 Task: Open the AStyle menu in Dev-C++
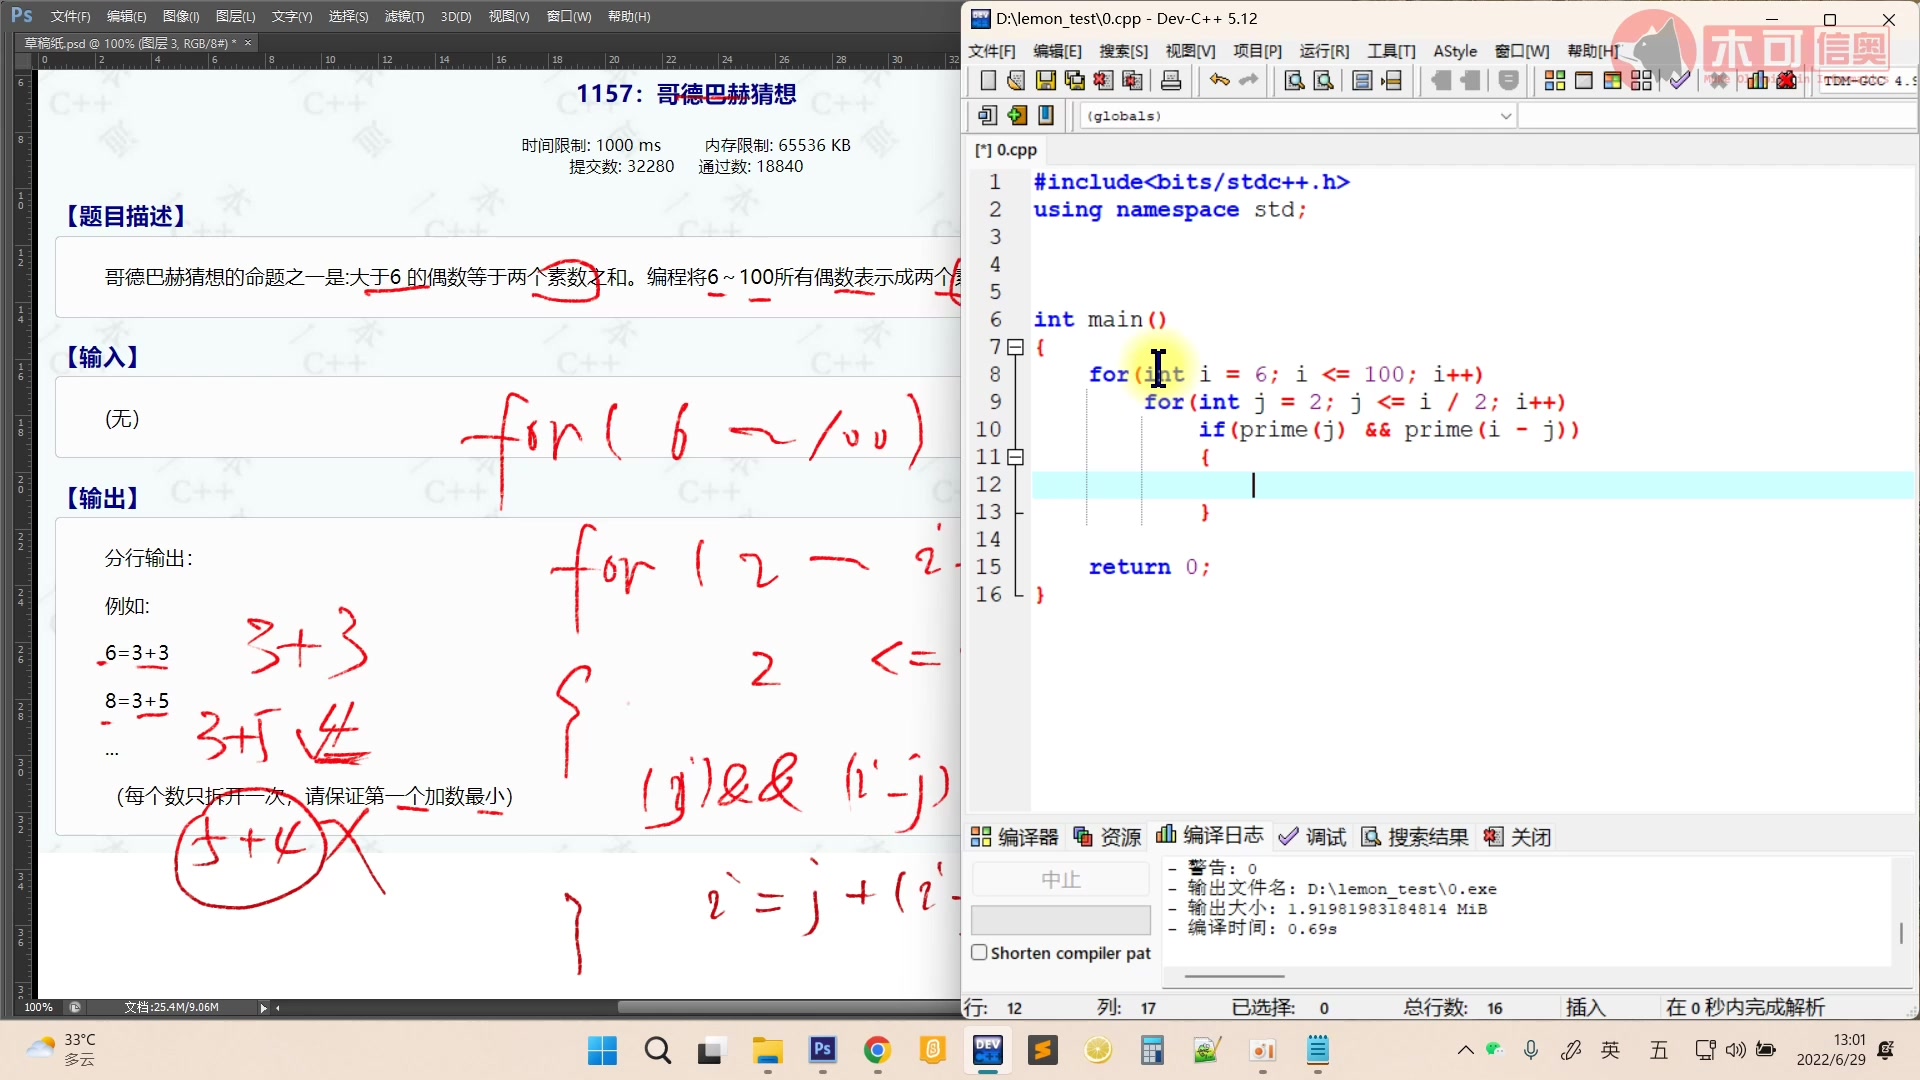coord(1455,51)
